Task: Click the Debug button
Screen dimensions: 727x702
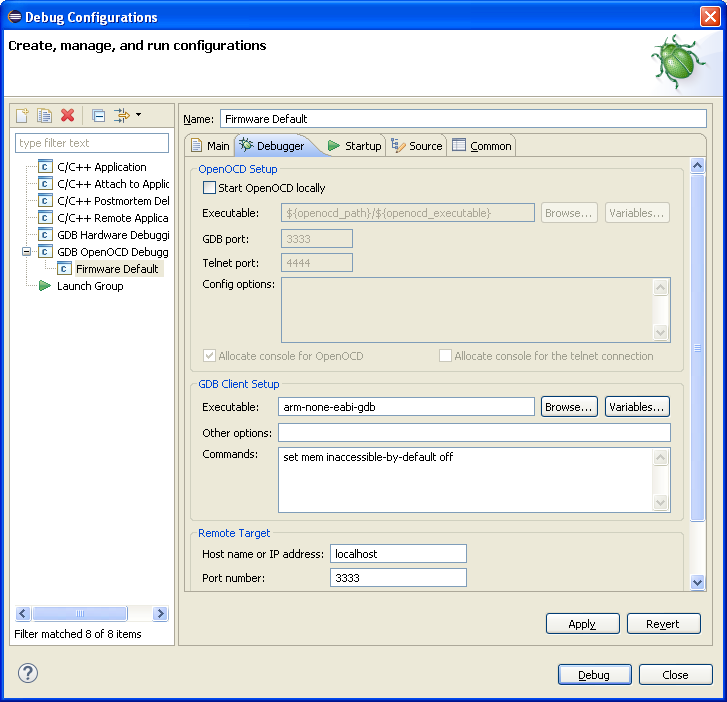Action: (594, 675)
